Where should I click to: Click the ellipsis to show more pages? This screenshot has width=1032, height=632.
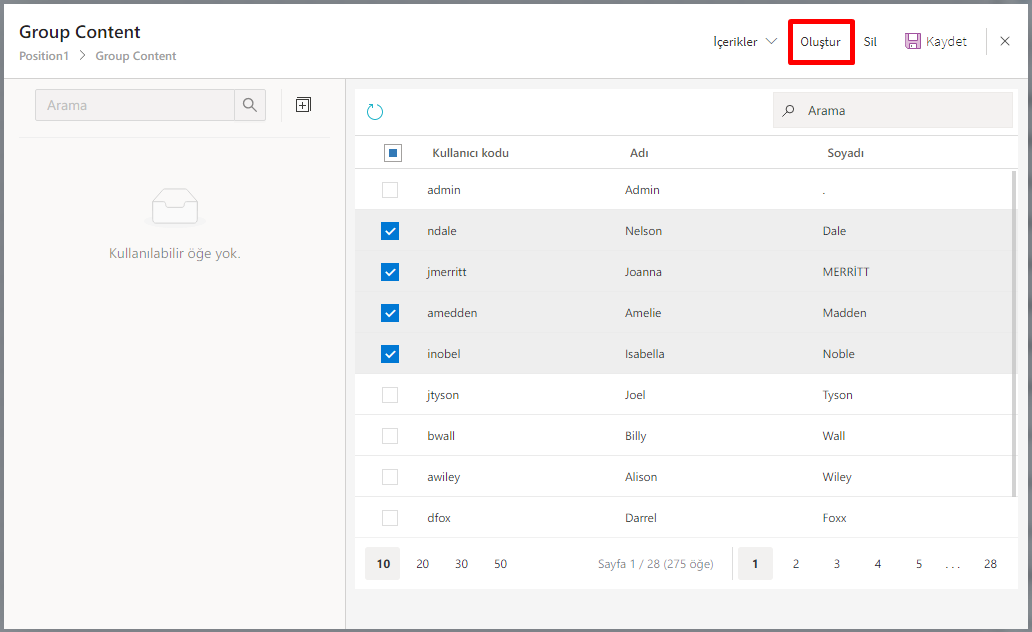pyautogui.click(x=952, y=565)
